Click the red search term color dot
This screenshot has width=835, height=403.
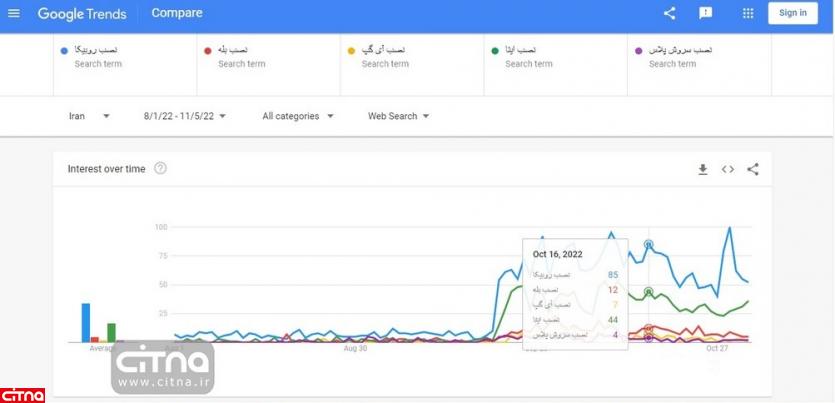click(x=207, y=50)
